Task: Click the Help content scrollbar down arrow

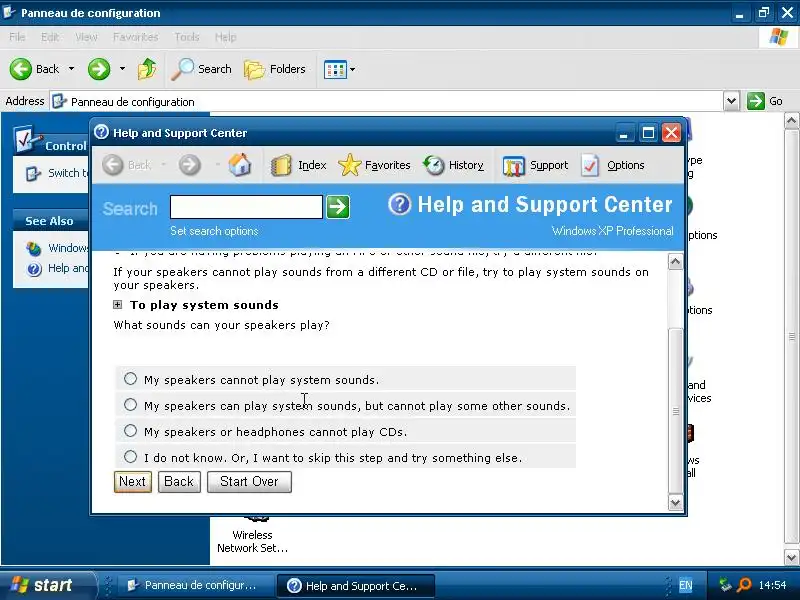Action: point(676,503)
